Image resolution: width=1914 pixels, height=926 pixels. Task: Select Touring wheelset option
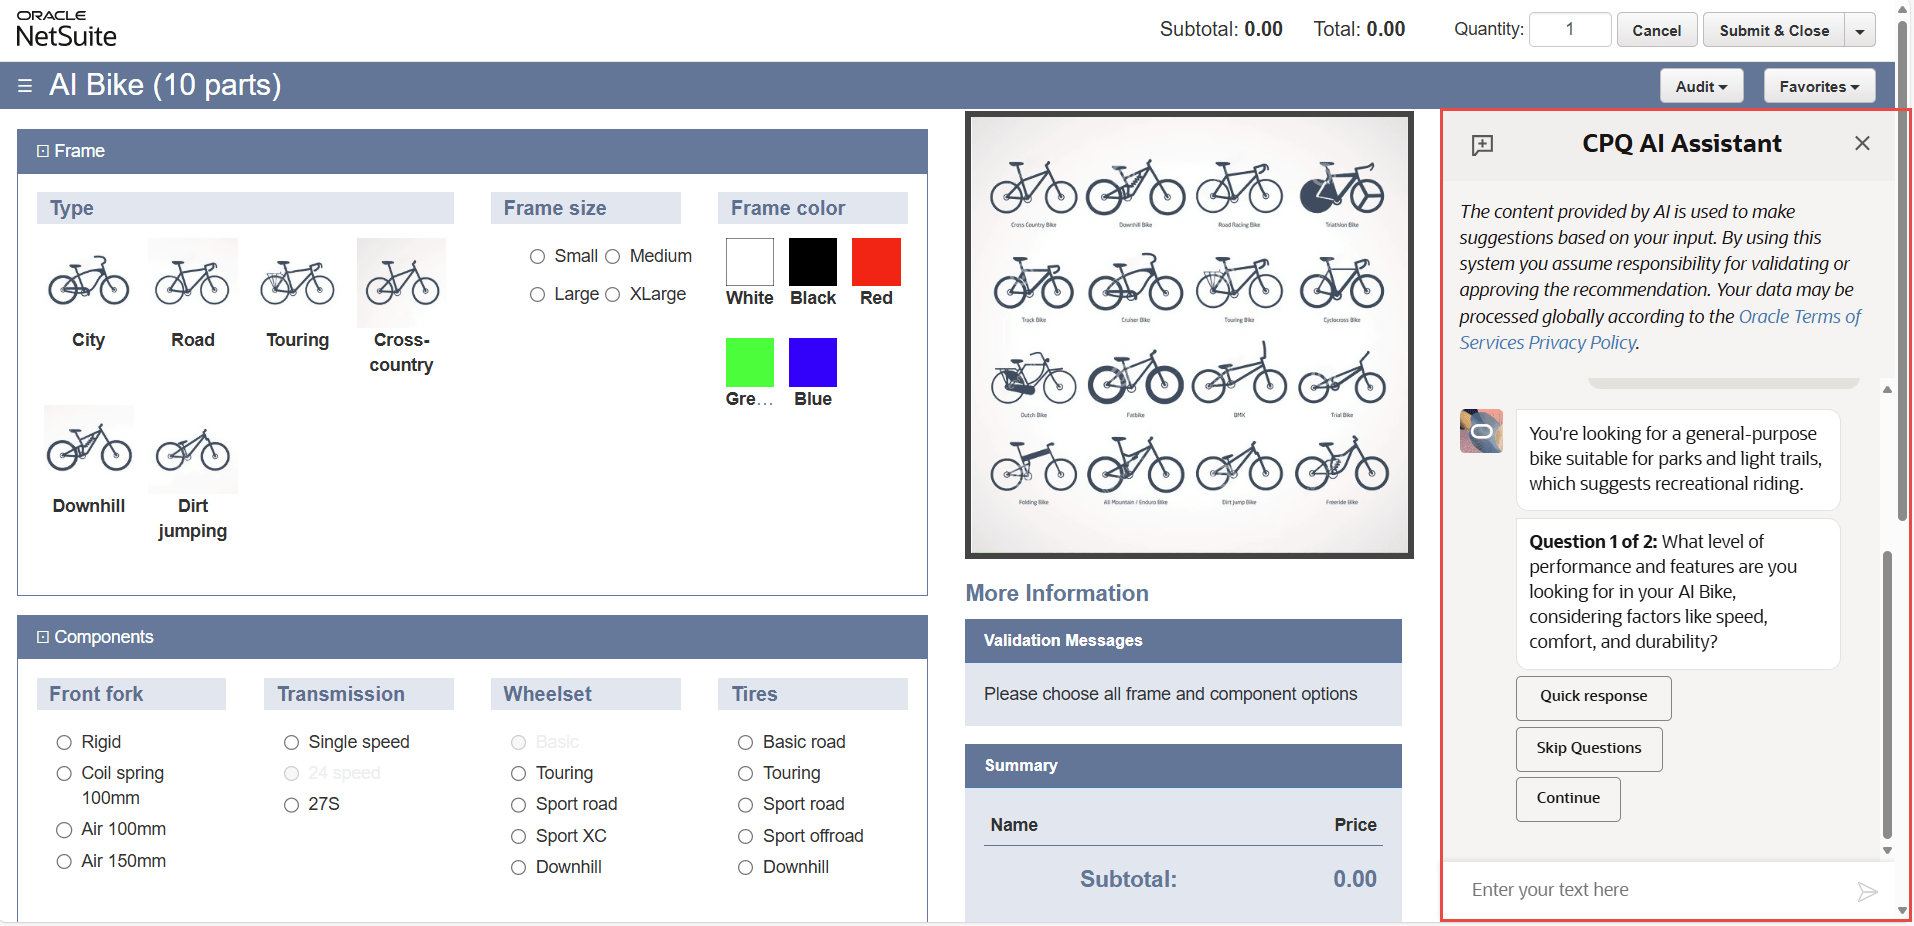click(518, 774)
